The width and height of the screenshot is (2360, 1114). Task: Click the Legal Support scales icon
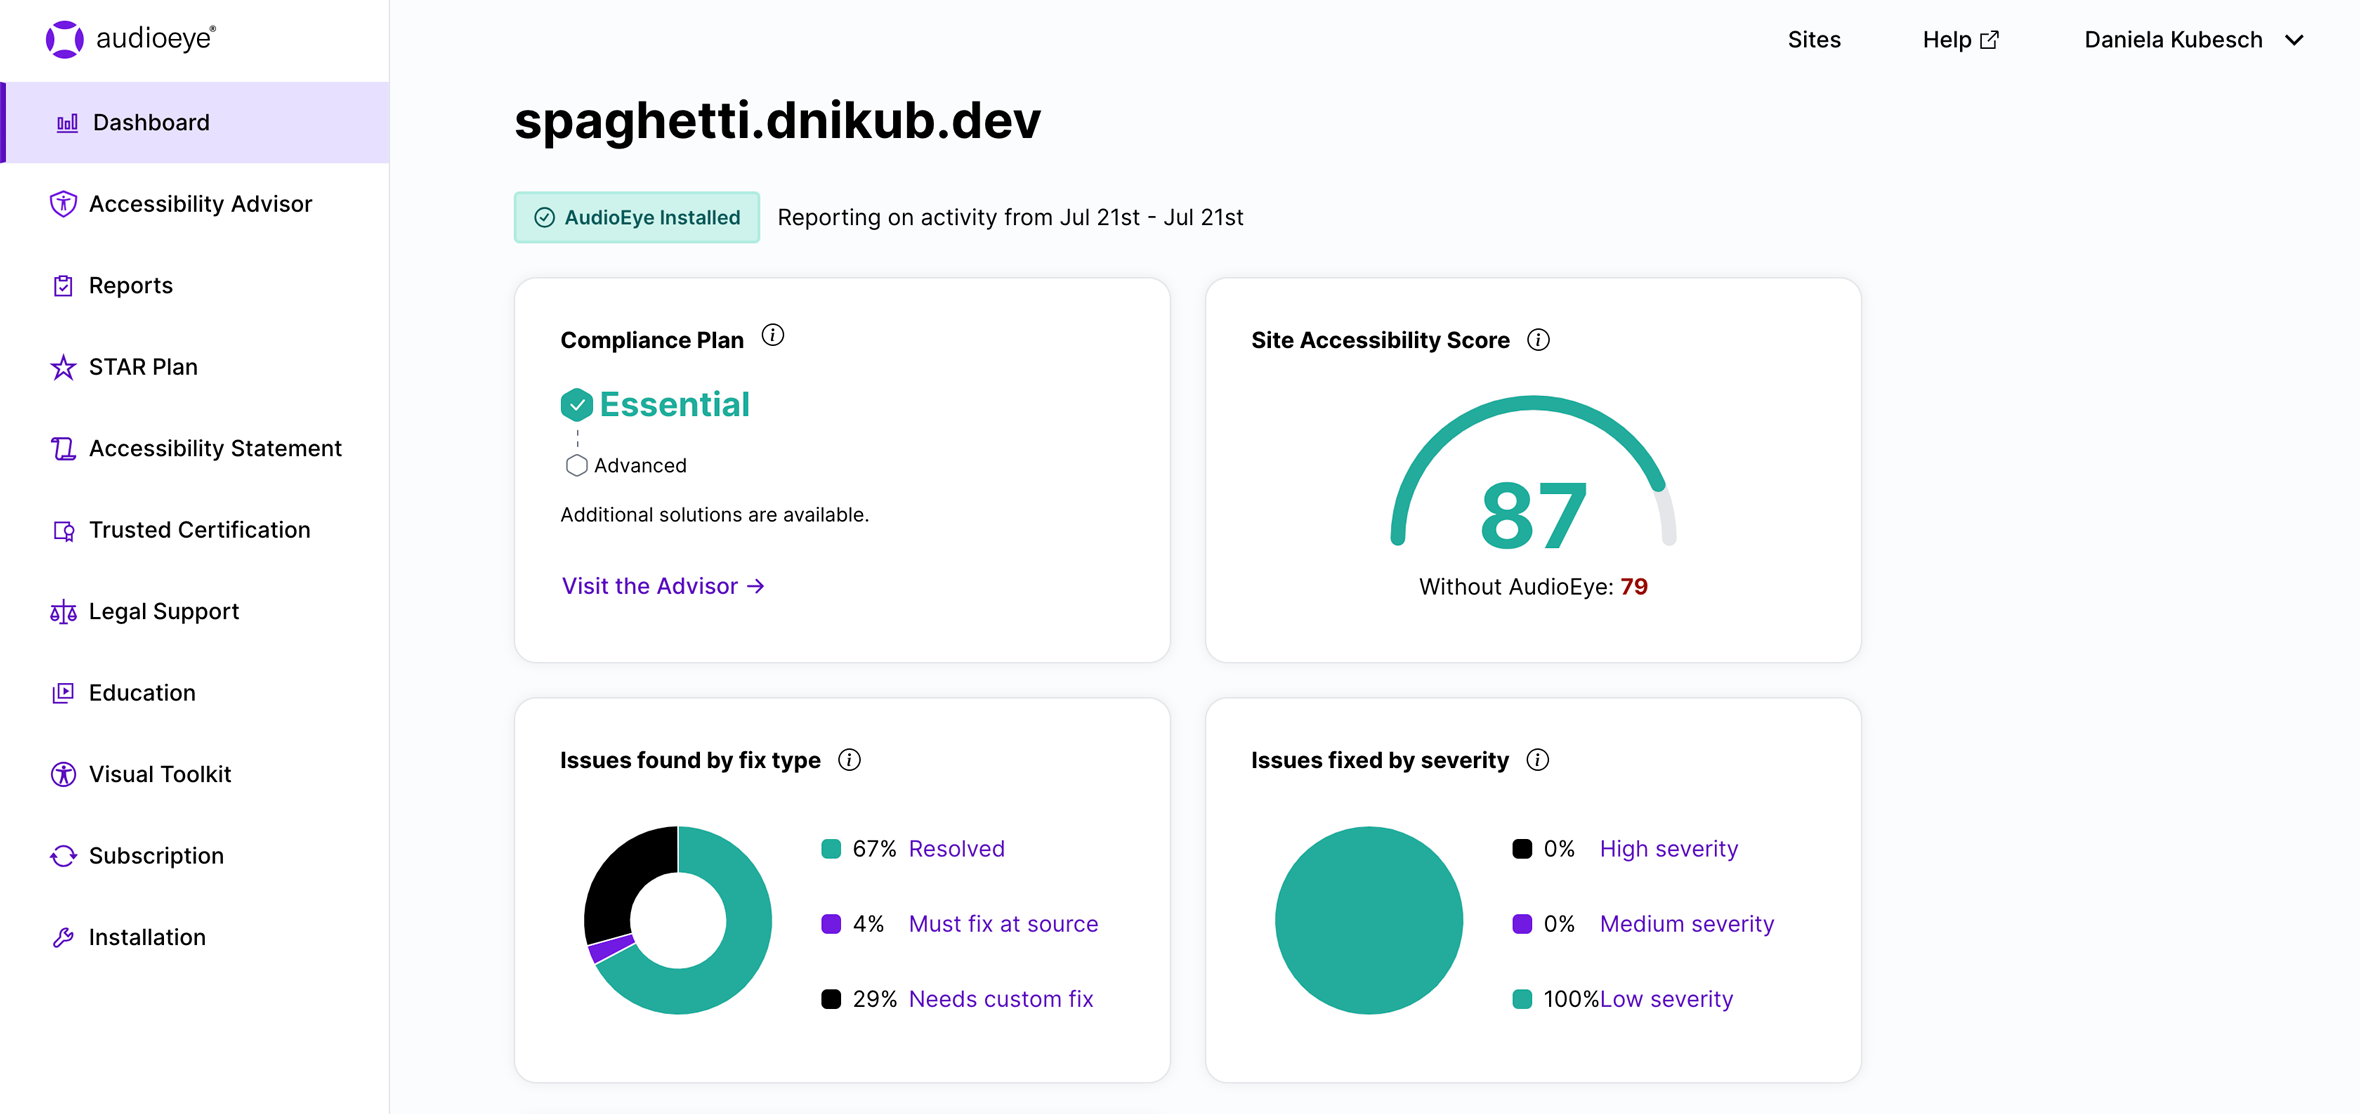pyautogui.click(x=63, y=612)
